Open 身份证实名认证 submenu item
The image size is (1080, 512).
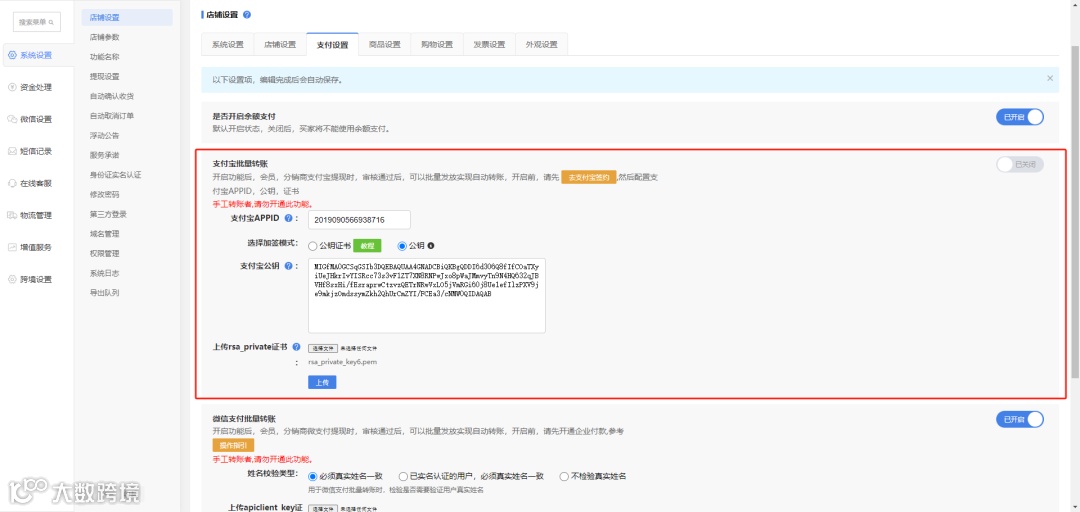tap(115, 174)
